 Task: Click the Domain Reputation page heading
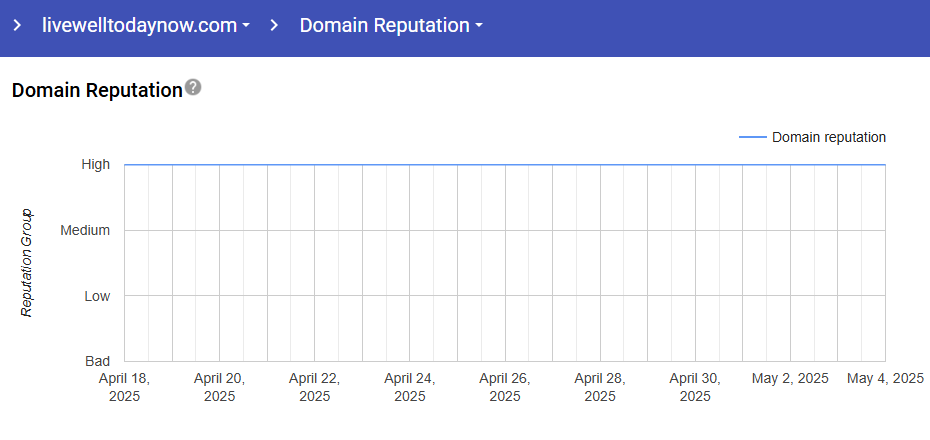[x=96, y=90]
